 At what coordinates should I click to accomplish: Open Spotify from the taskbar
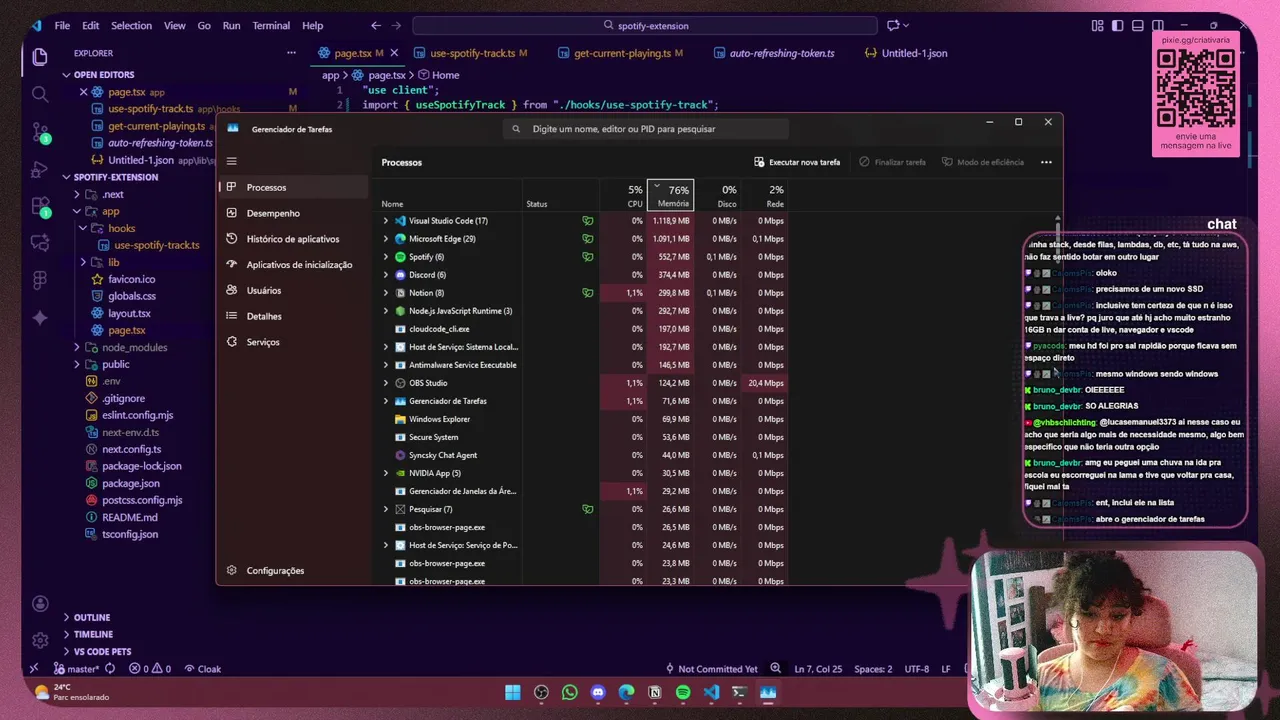683,692
